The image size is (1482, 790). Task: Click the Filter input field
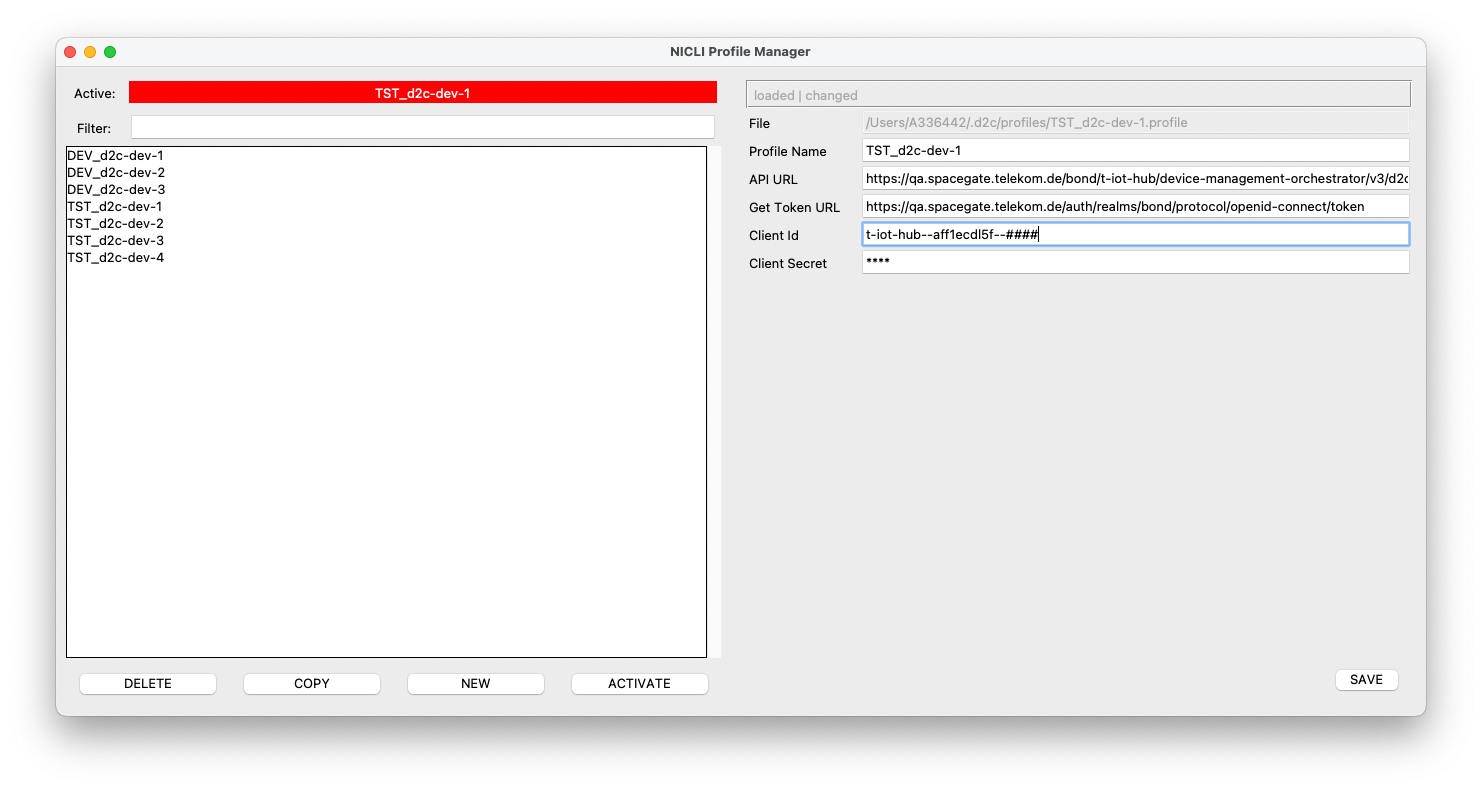coord(422,127)
